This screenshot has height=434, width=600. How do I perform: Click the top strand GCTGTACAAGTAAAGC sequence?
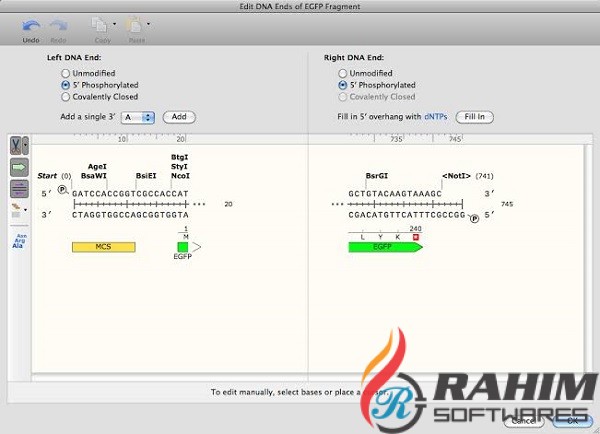(x=395, y=194)
